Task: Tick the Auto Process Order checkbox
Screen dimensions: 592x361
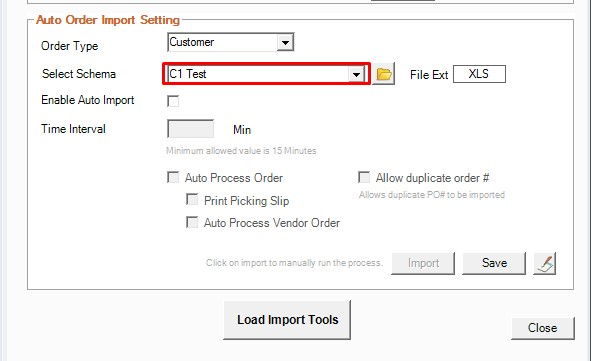Action: [173, 177]
